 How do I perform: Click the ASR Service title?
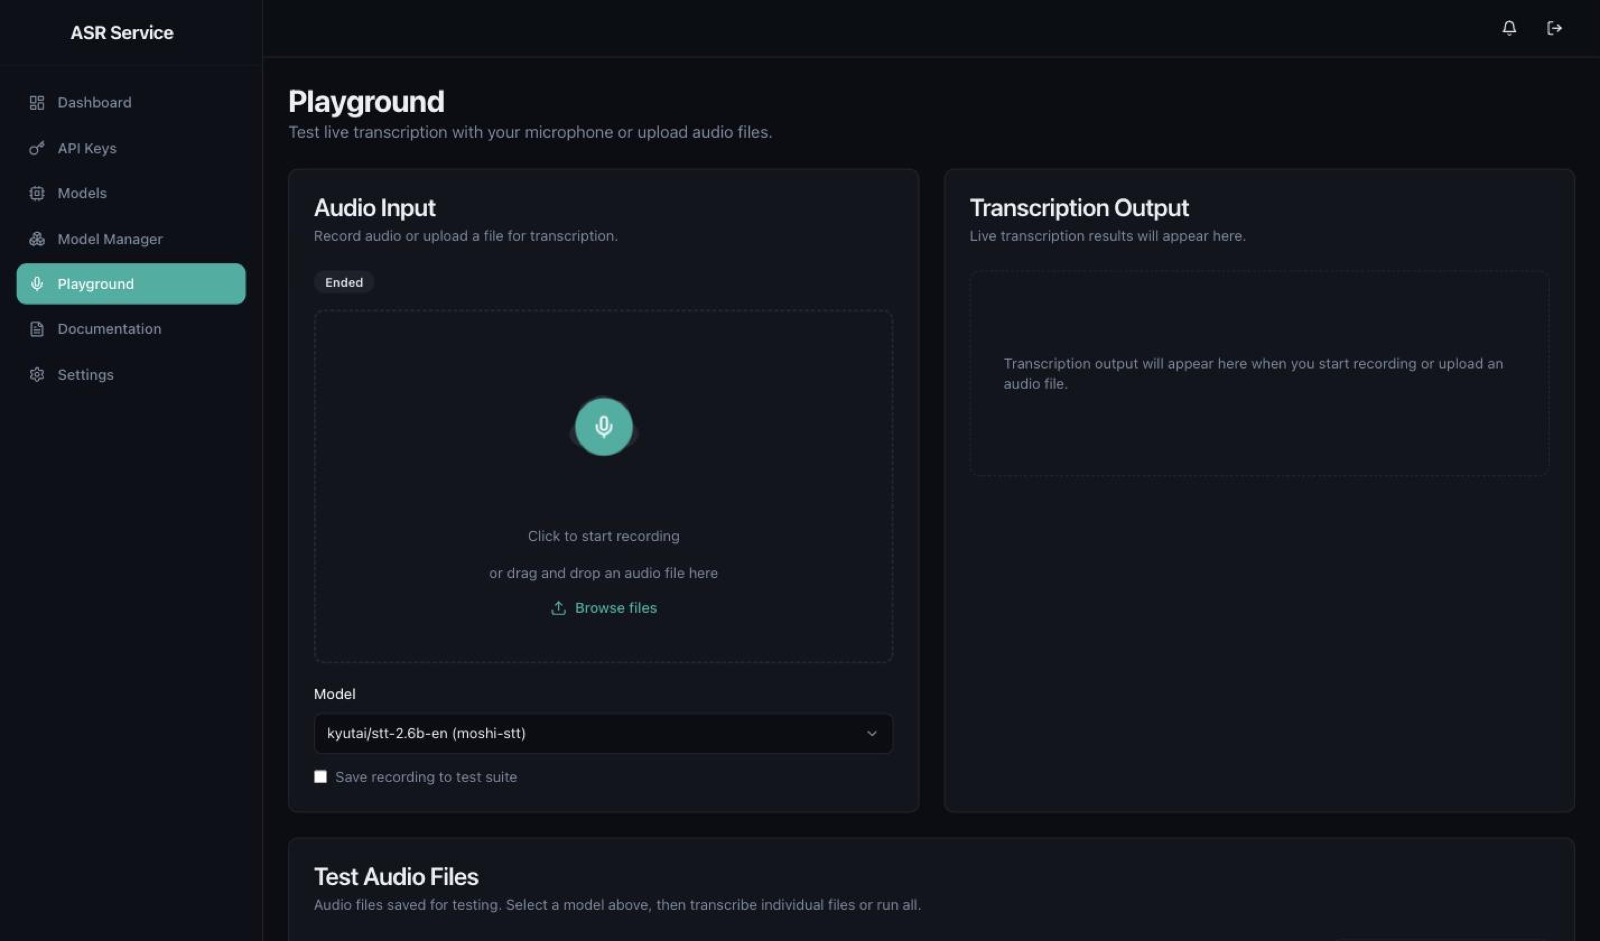122,33
